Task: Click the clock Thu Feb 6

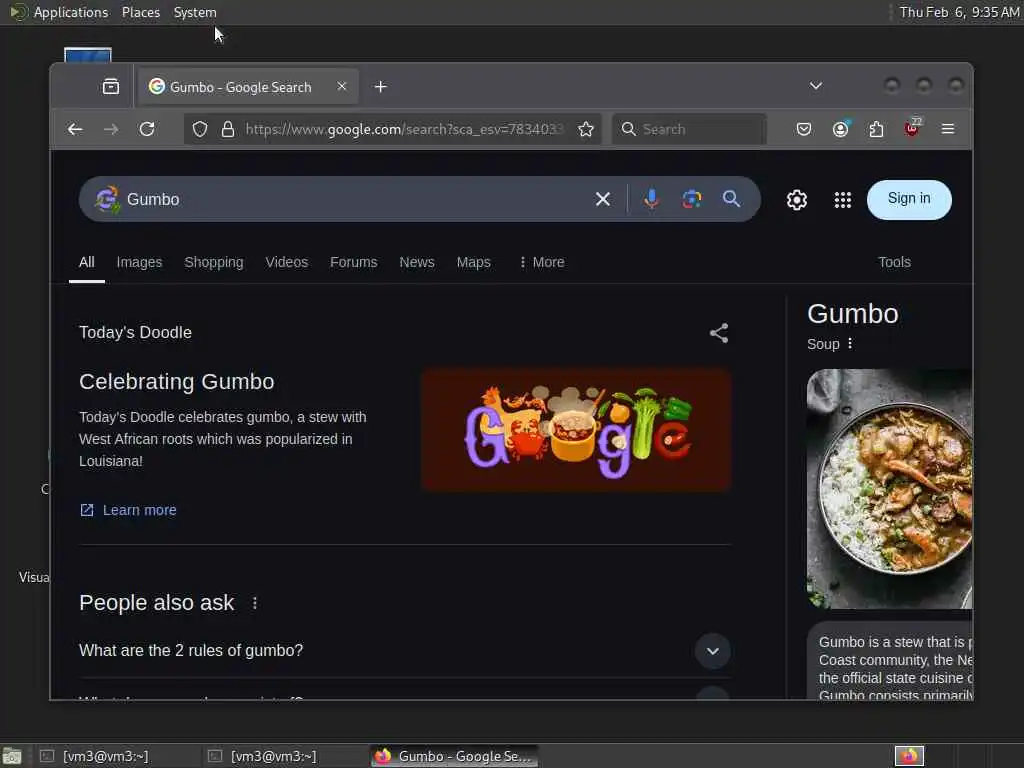Action: click(959, 12)
